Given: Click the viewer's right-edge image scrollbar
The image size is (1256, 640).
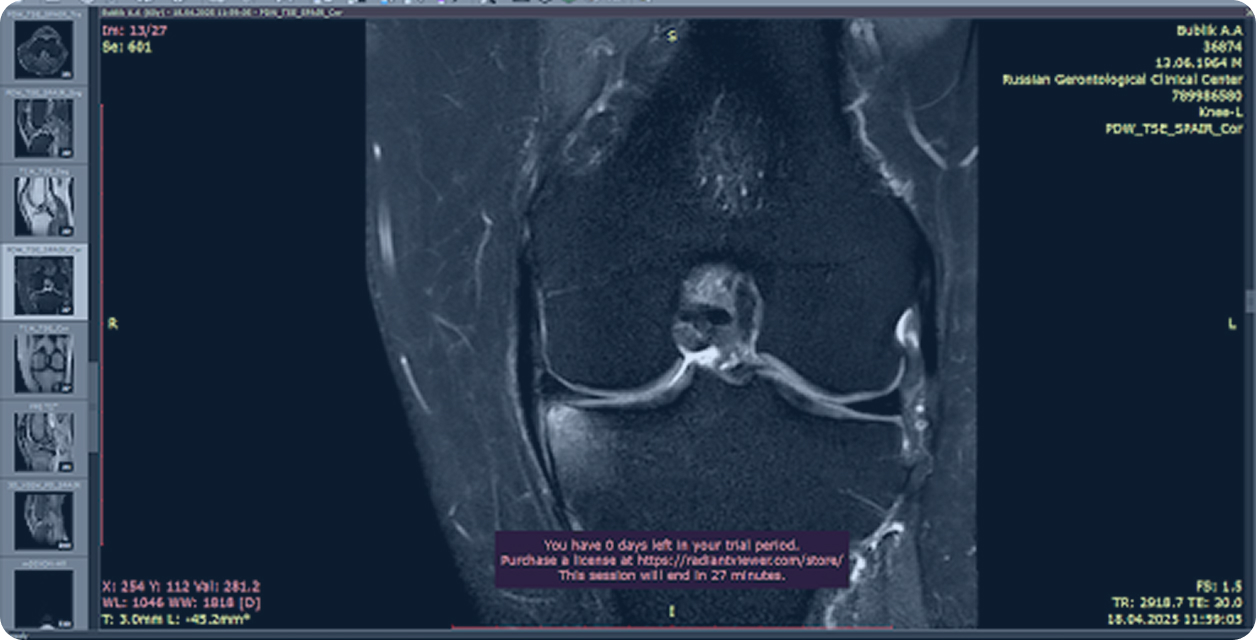Looking at the screenshot, I should tap(1250, 300).
